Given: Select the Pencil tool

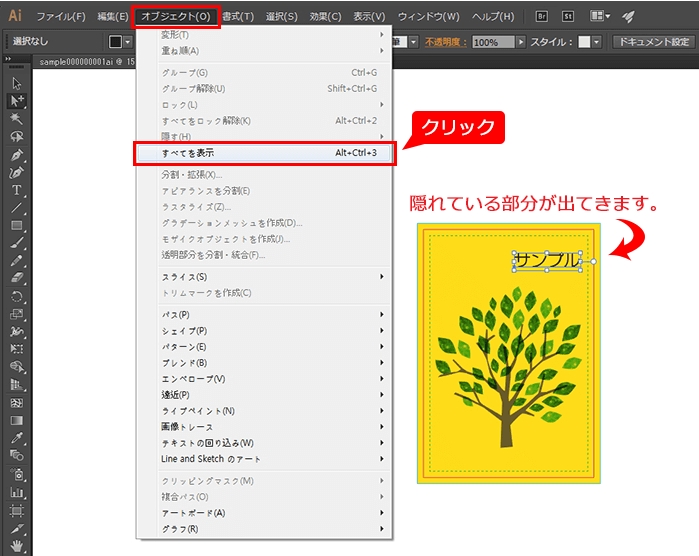Looking at the screenshot, I should pos(16,261).
